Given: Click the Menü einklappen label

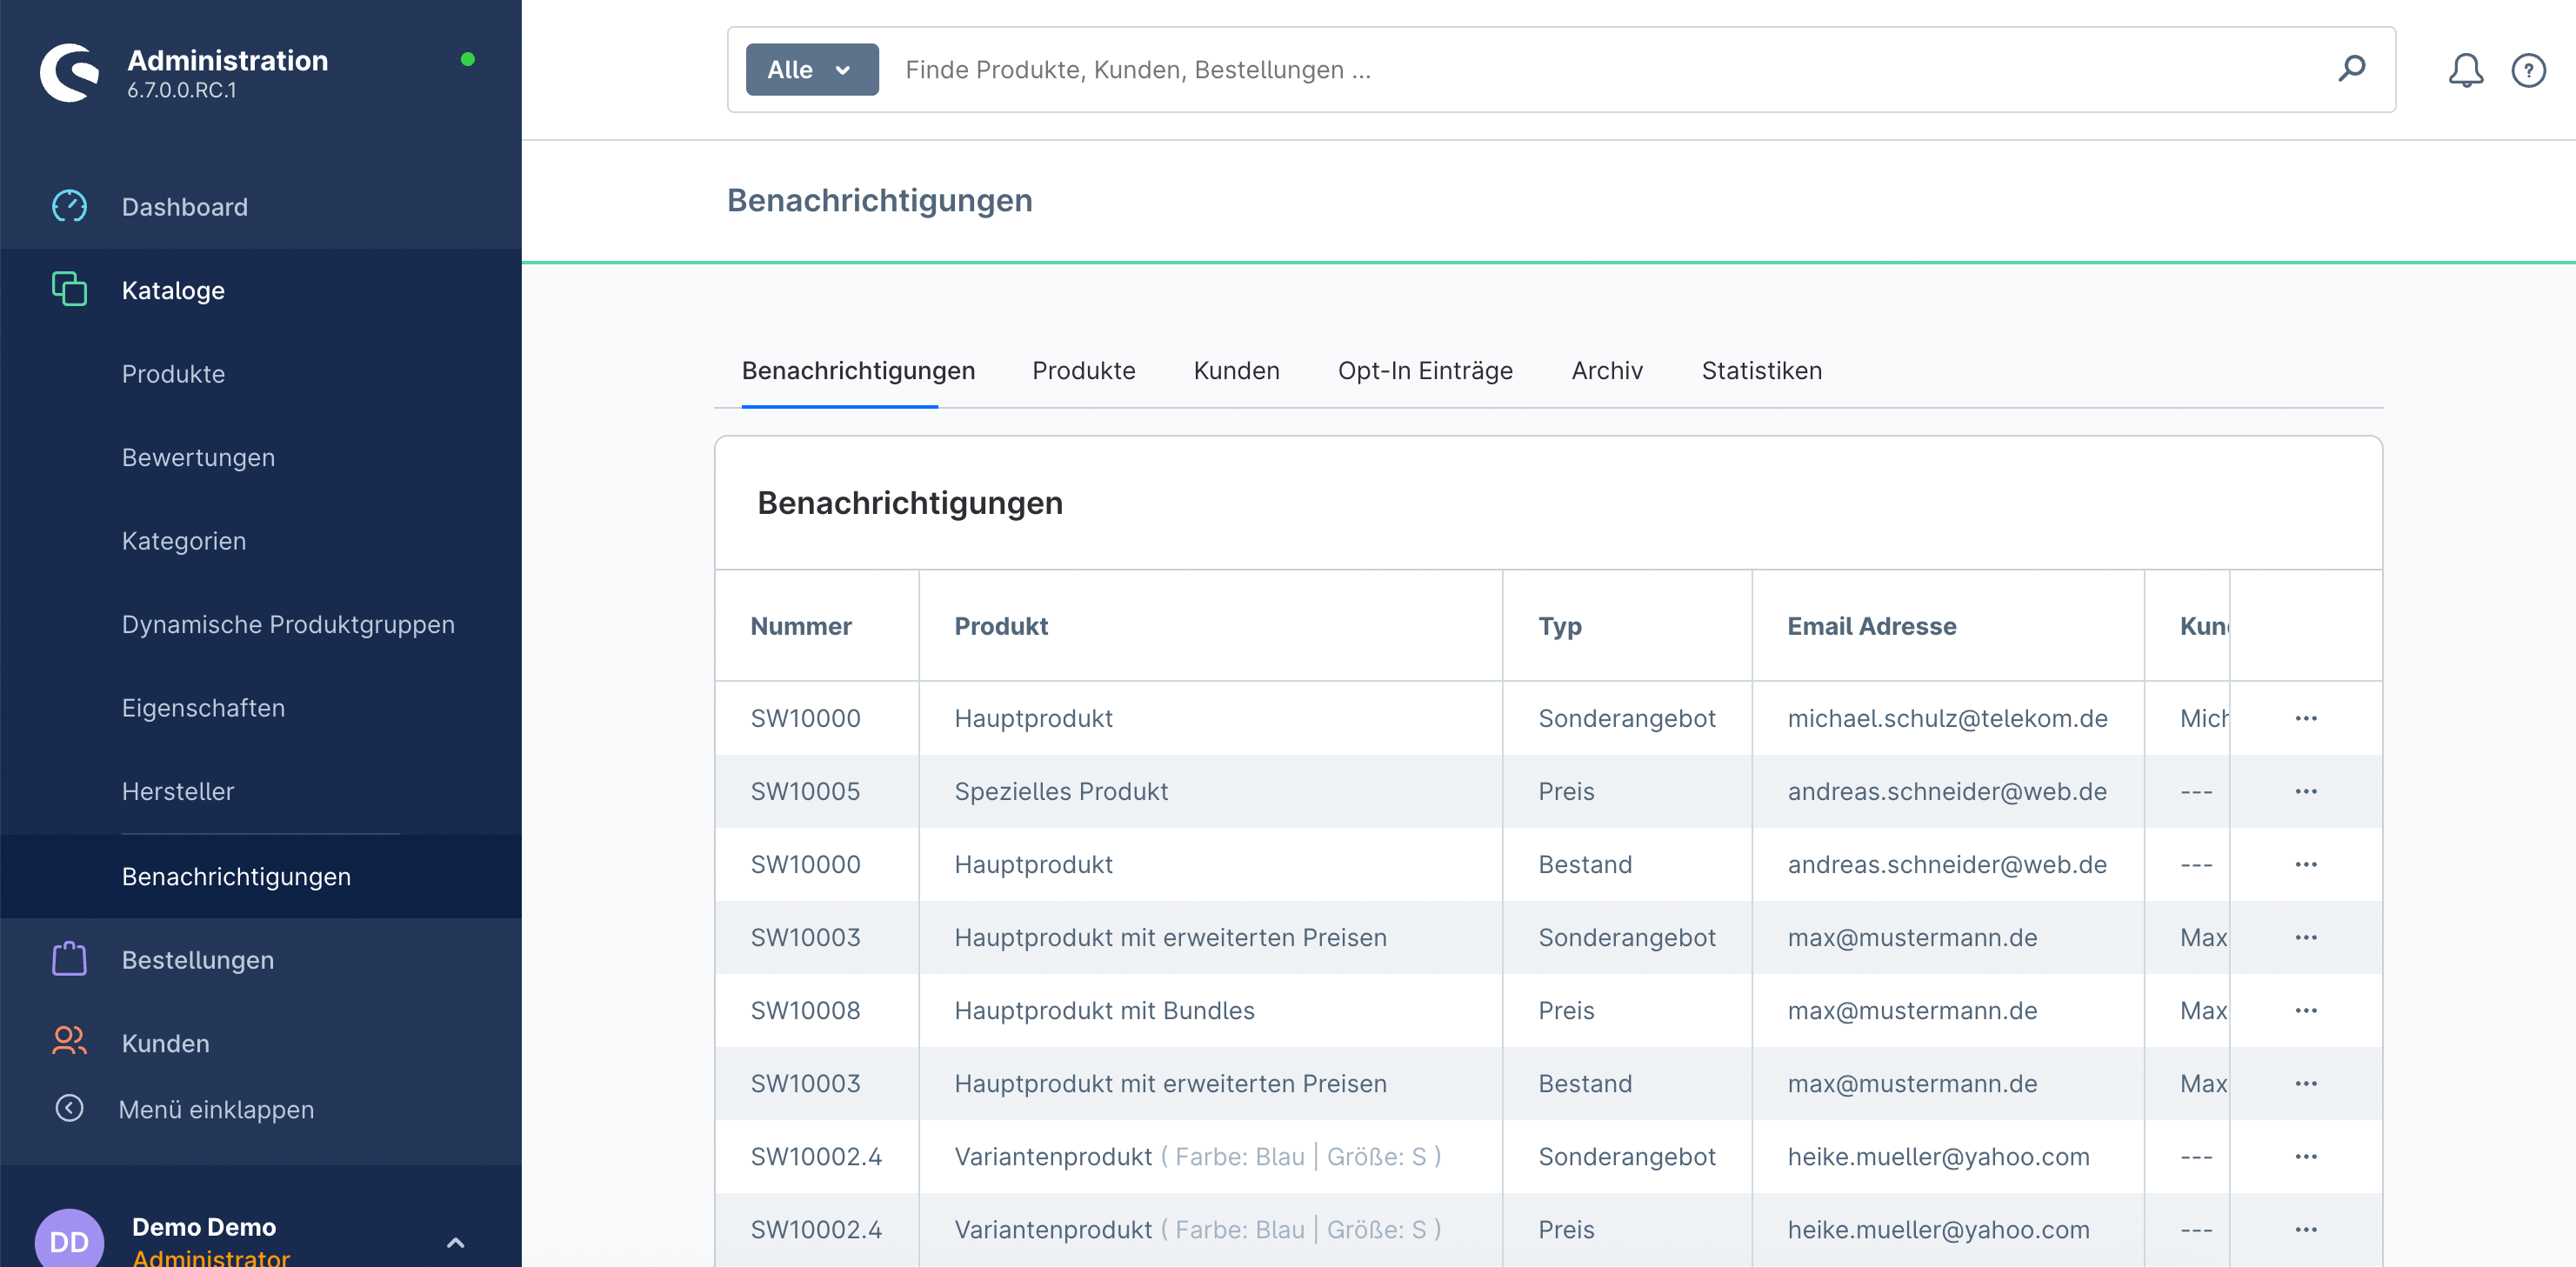Looking at the screenshot, I should click(216, 1109).
